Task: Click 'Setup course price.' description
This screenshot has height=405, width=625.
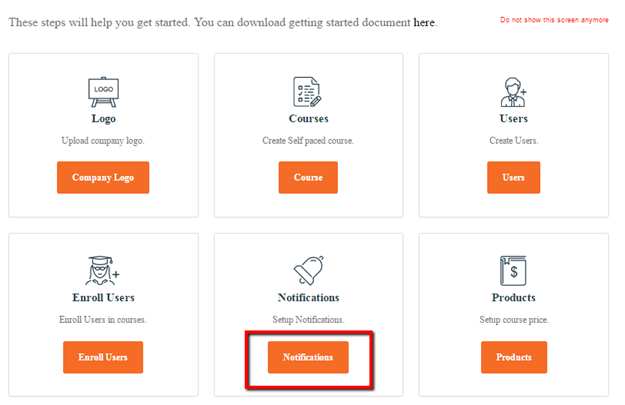Action: tap(514, 320)
